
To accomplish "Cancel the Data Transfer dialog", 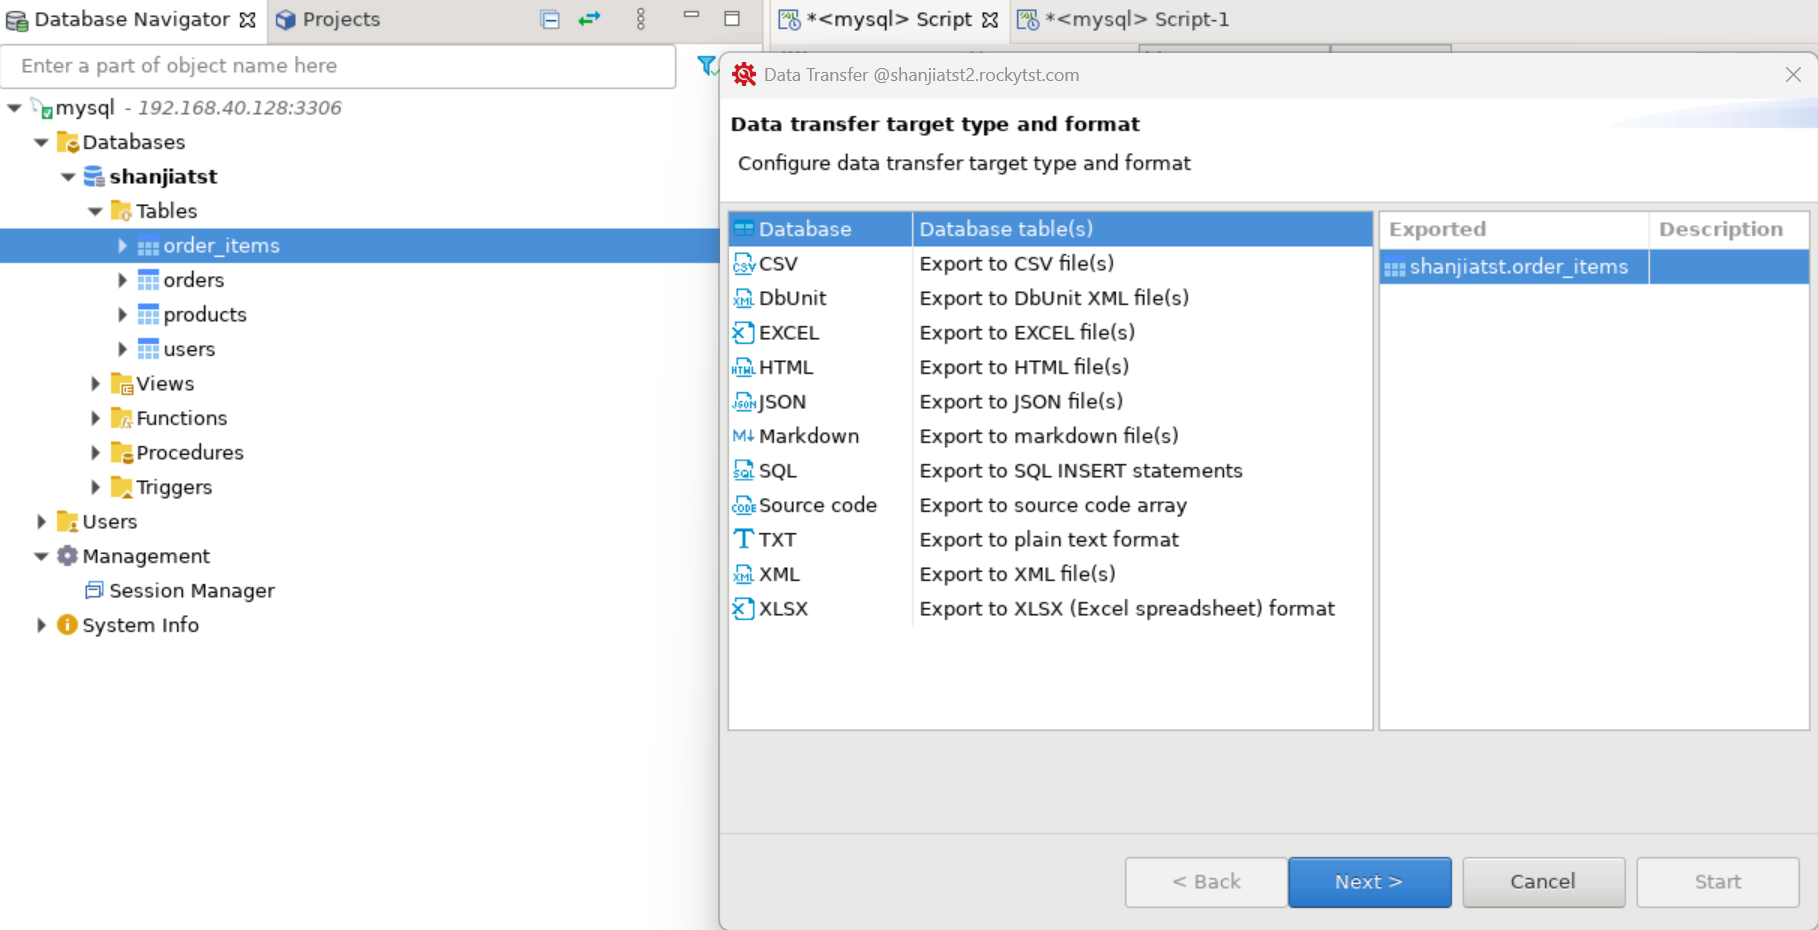I will (x=1543, y=882).
